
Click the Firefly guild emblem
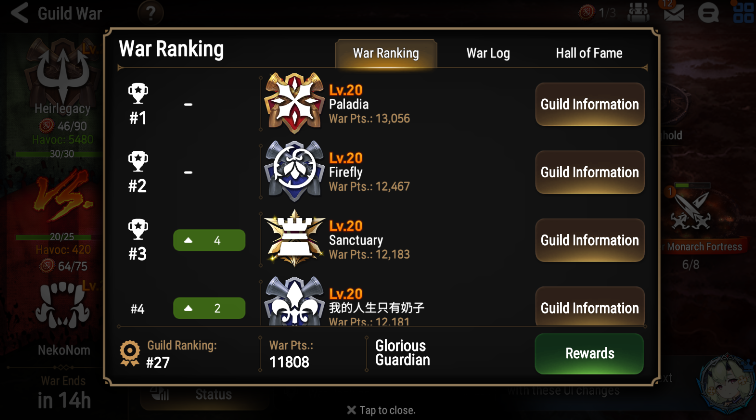tap(294, 170)
